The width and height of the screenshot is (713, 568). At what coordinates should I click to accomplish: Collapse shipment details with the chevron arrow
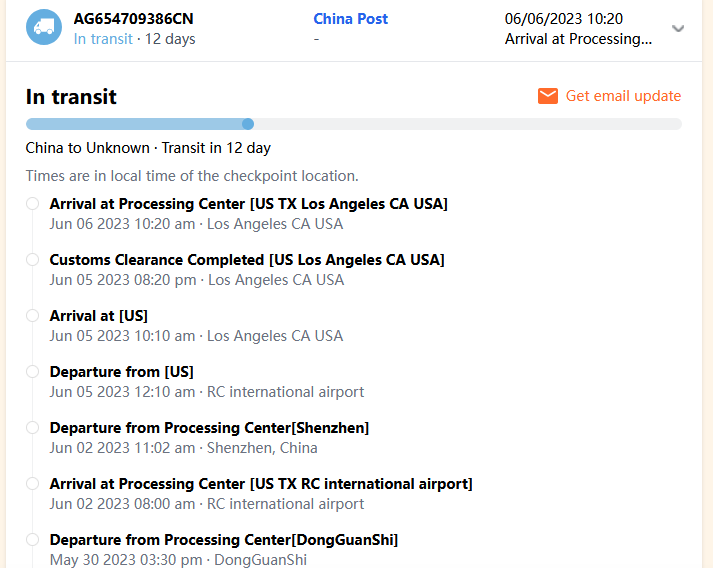coord(678,28)
